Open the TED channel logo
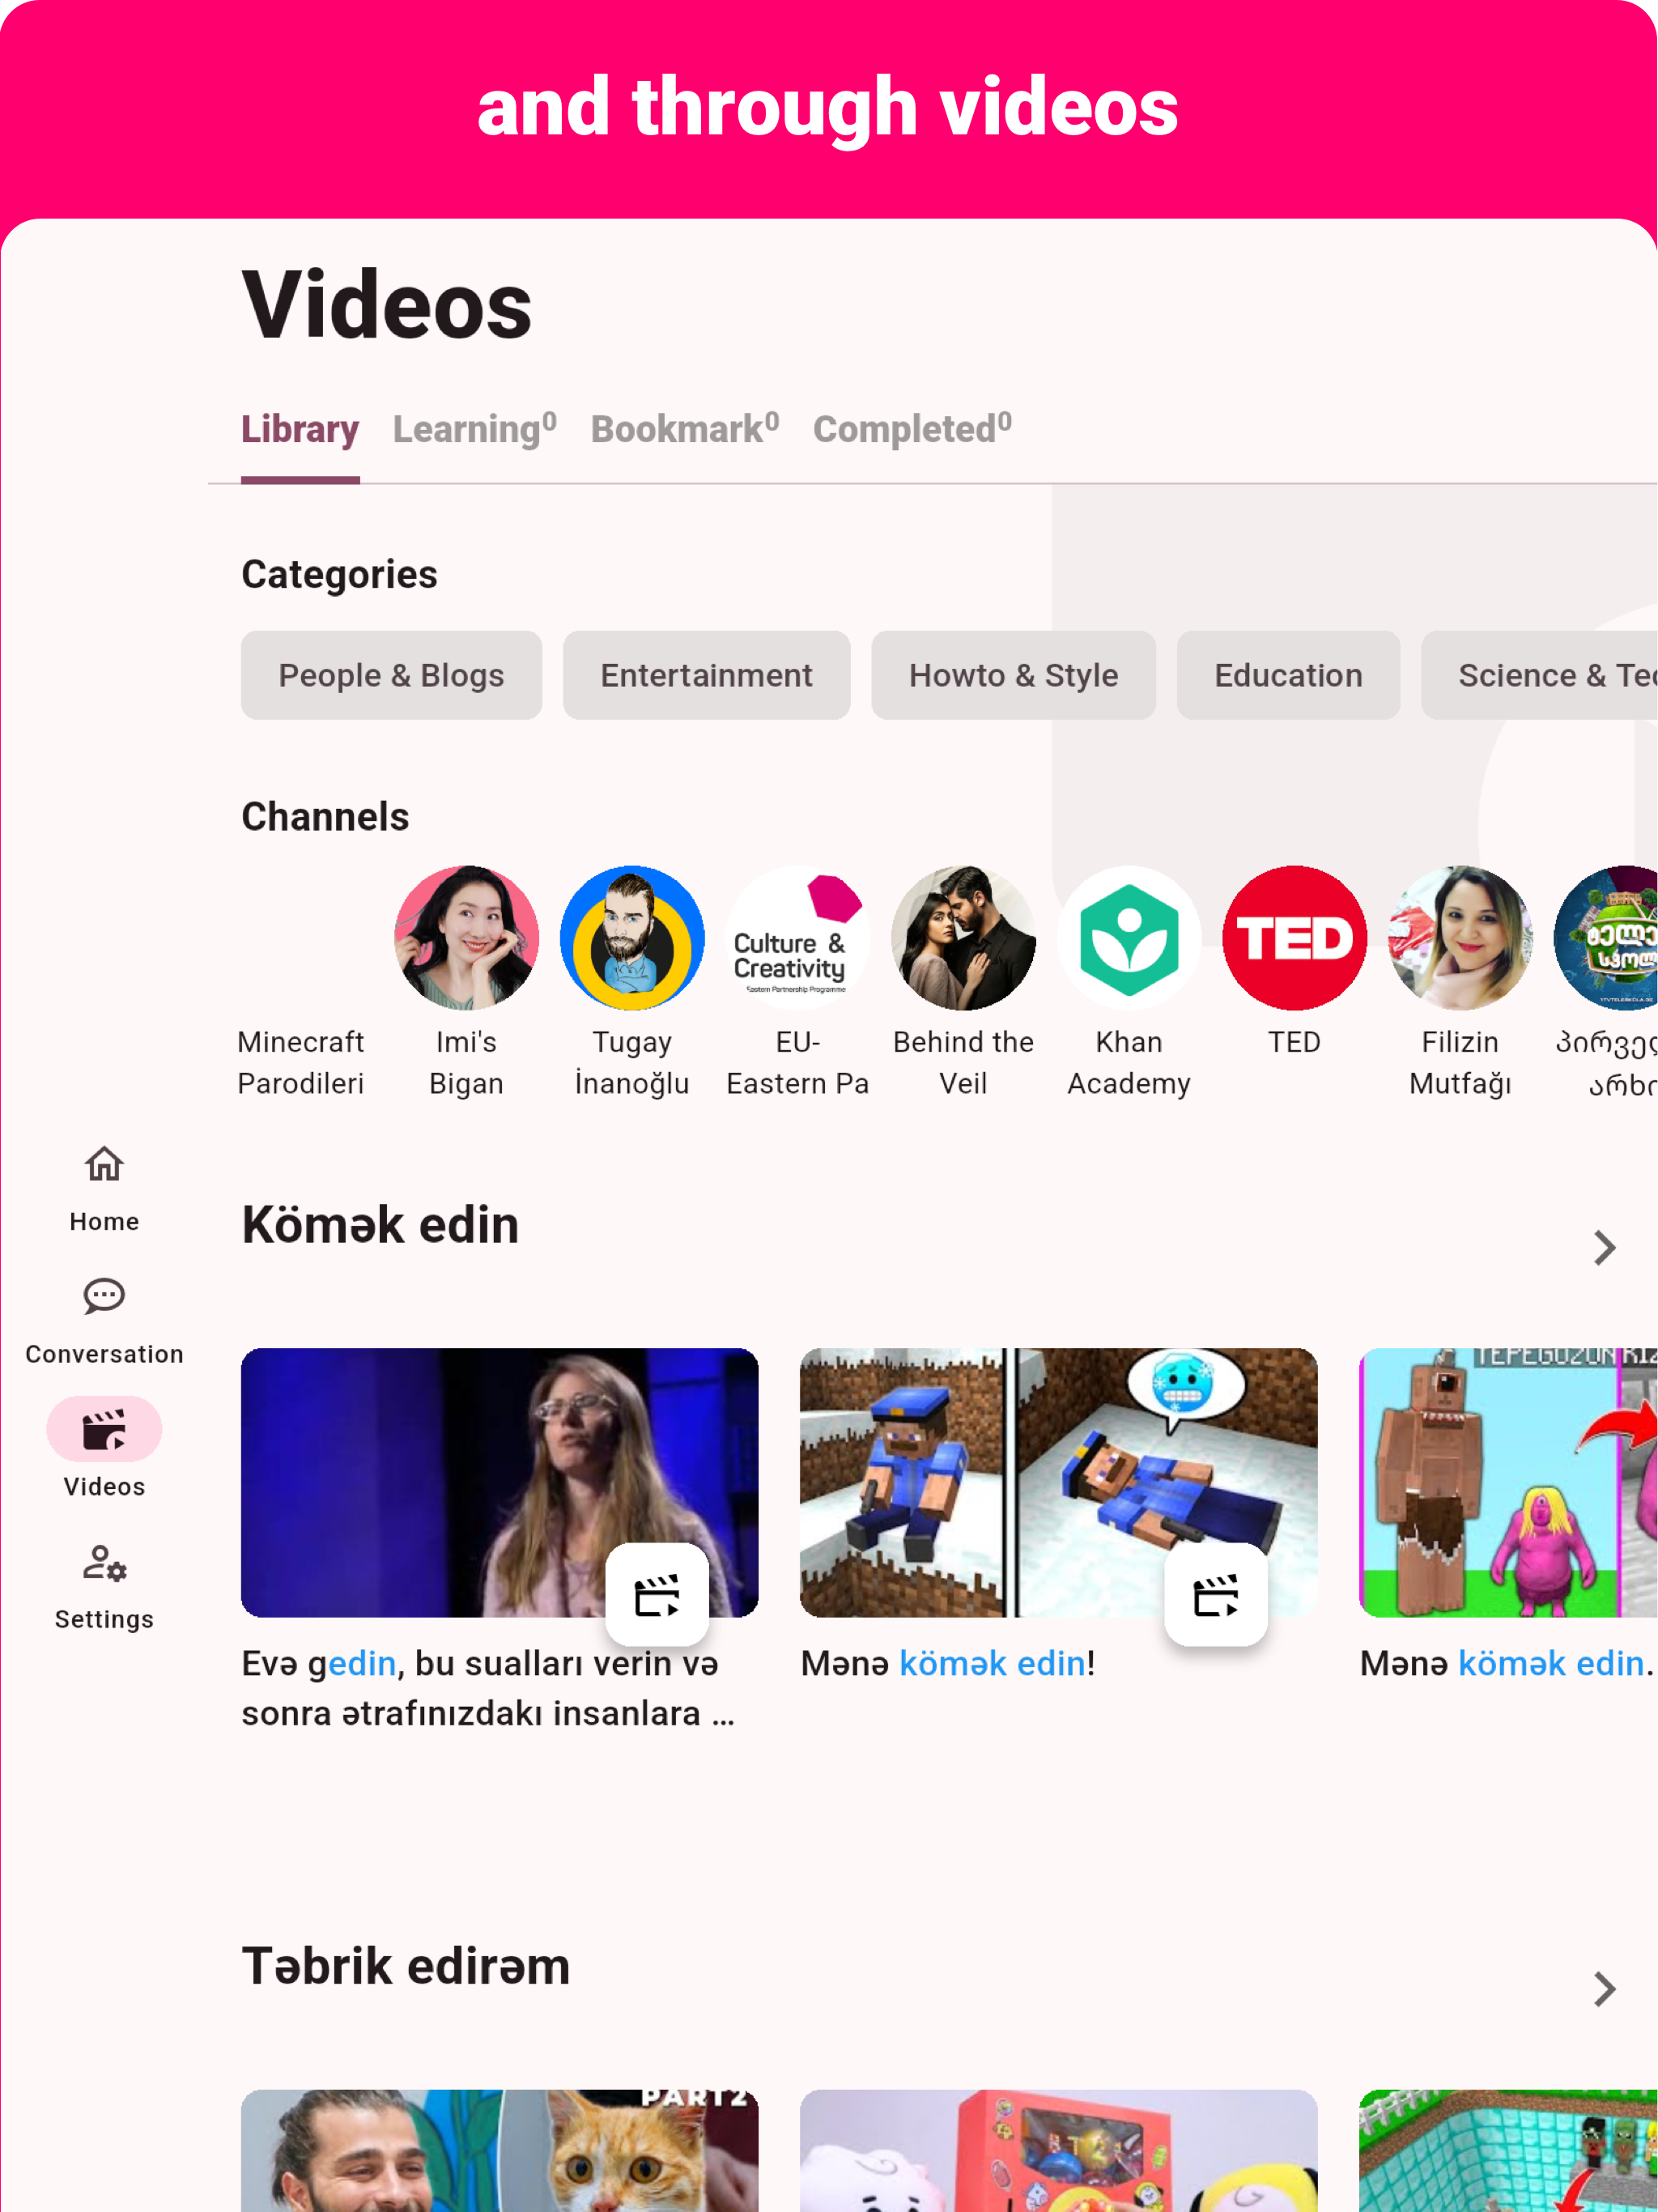Image resolution: width=1658 pixels, height=2212 pixels. point(1294,938)
